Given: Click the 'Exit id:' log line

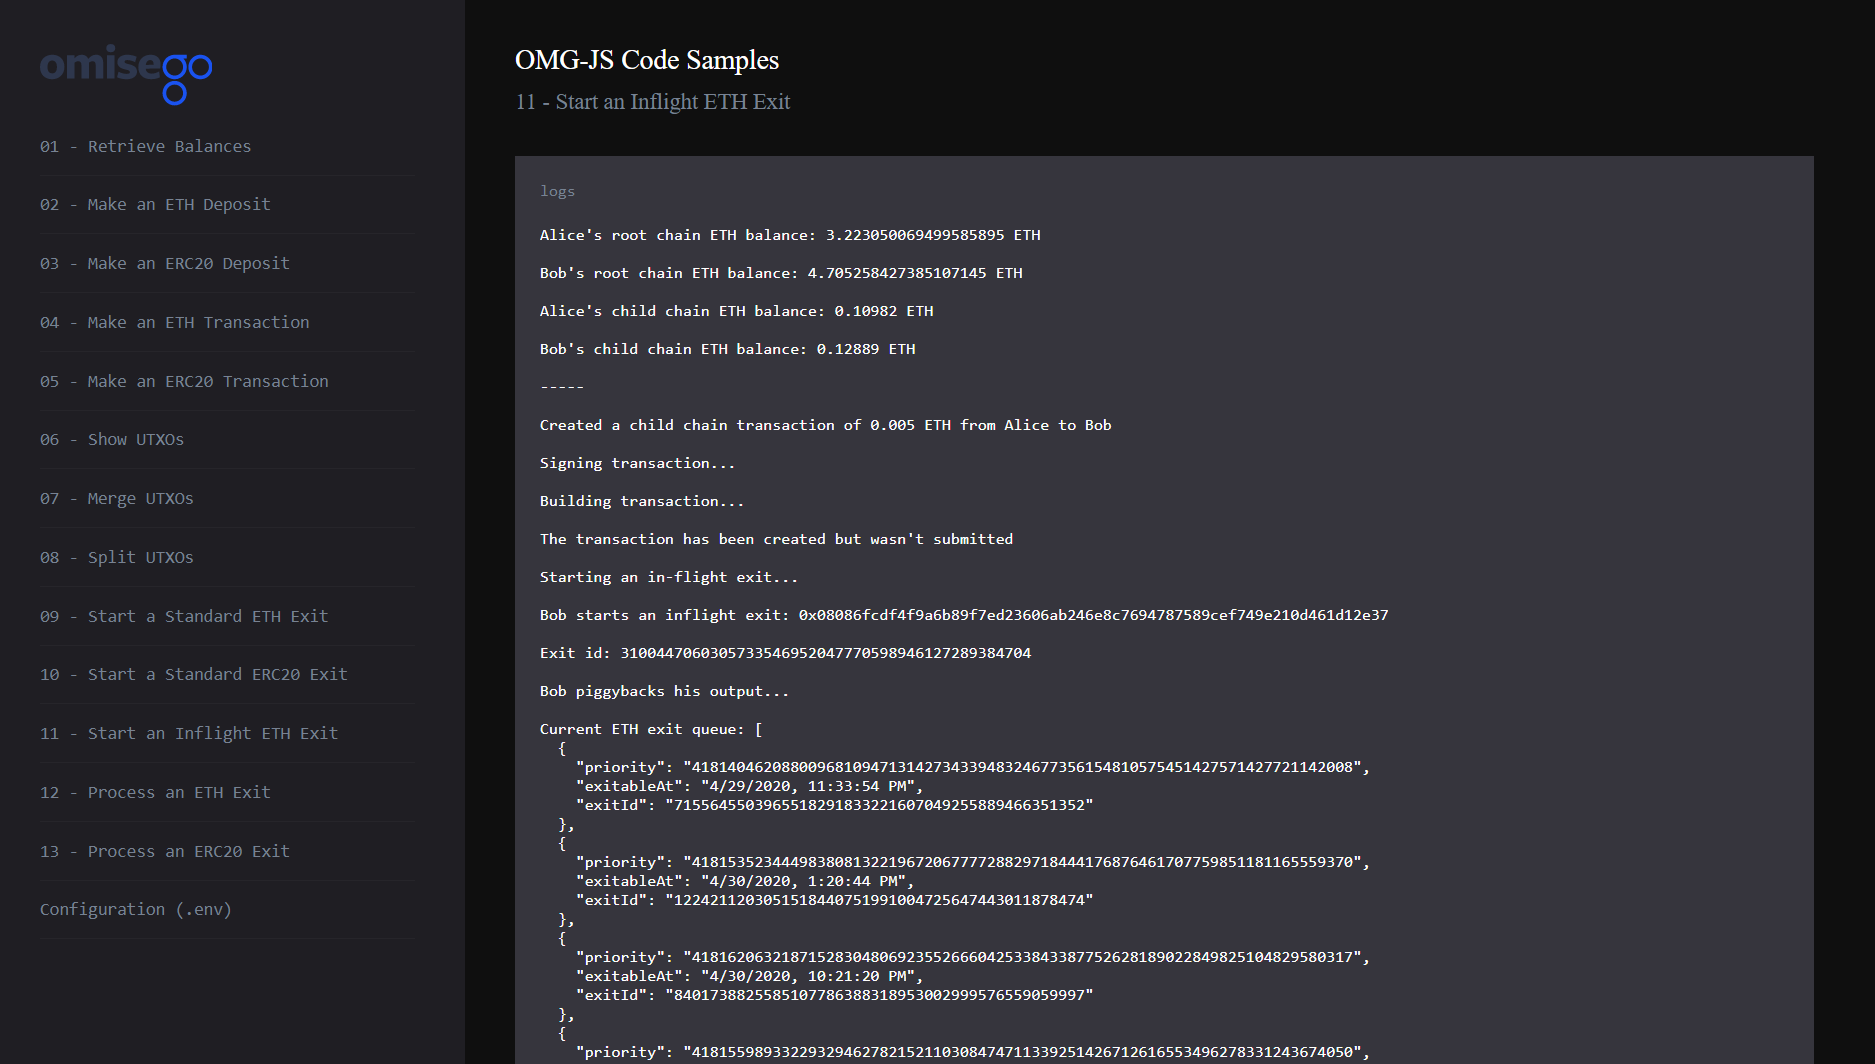Looking at the screenshot, I should tap(786, 653).
